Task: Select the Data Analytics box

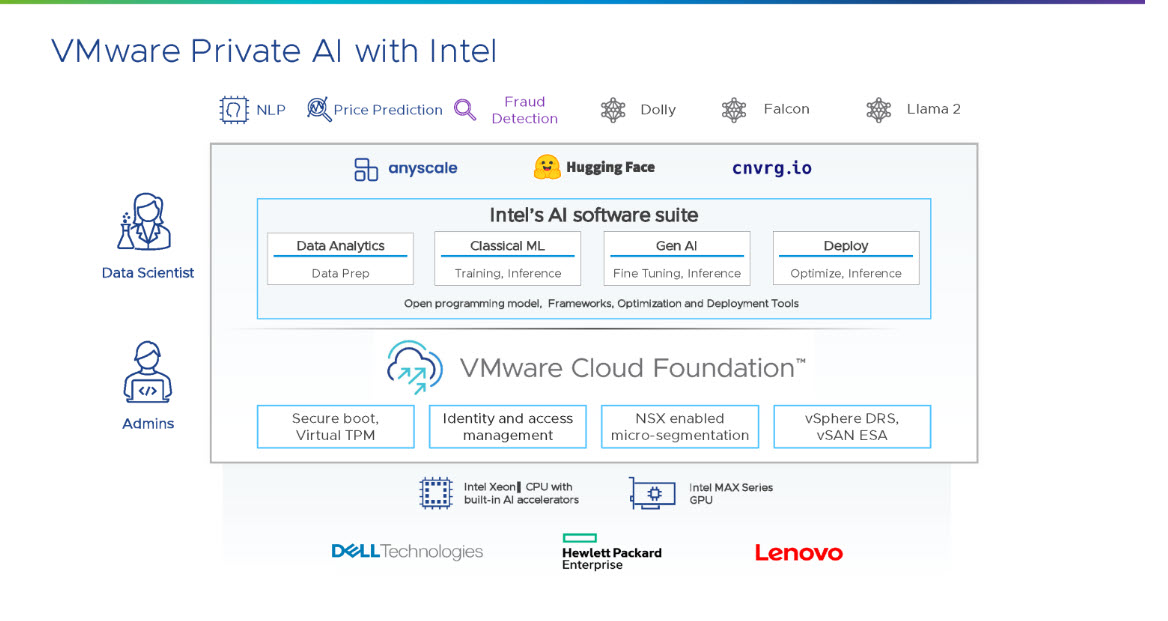Action: pos(340,258)
